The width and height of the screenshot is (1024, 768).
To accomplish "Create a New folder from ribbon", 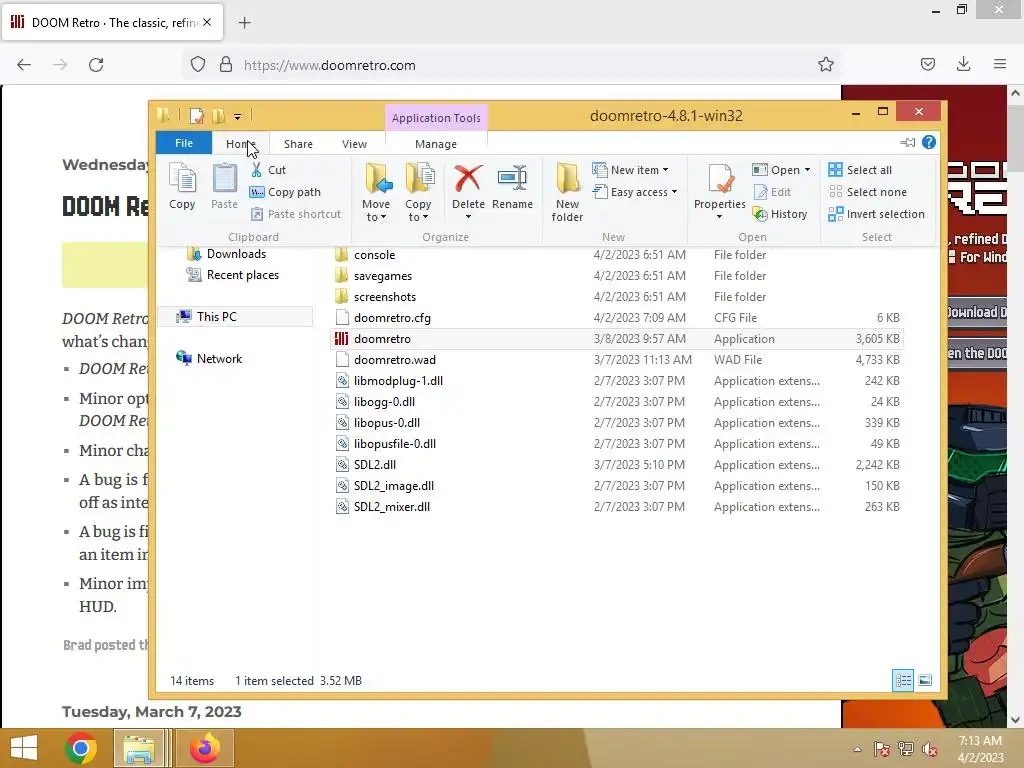I will (567, 193).
